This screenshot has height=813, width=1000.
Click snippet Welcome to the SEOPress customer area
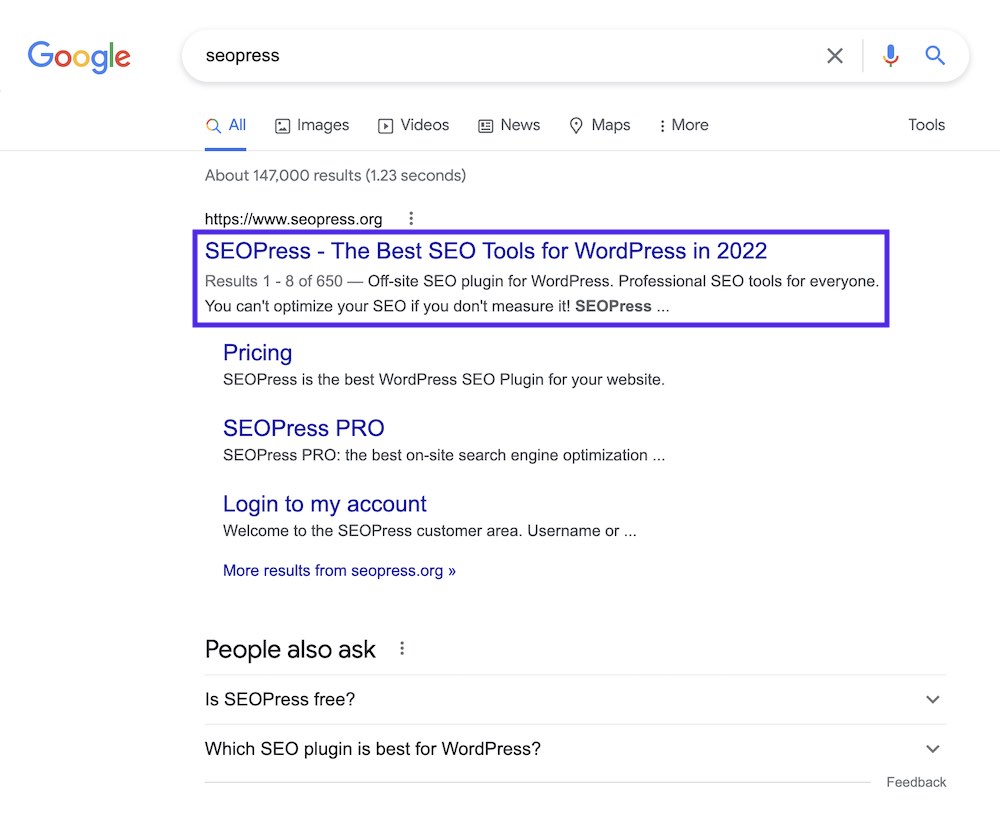[430, 531]
